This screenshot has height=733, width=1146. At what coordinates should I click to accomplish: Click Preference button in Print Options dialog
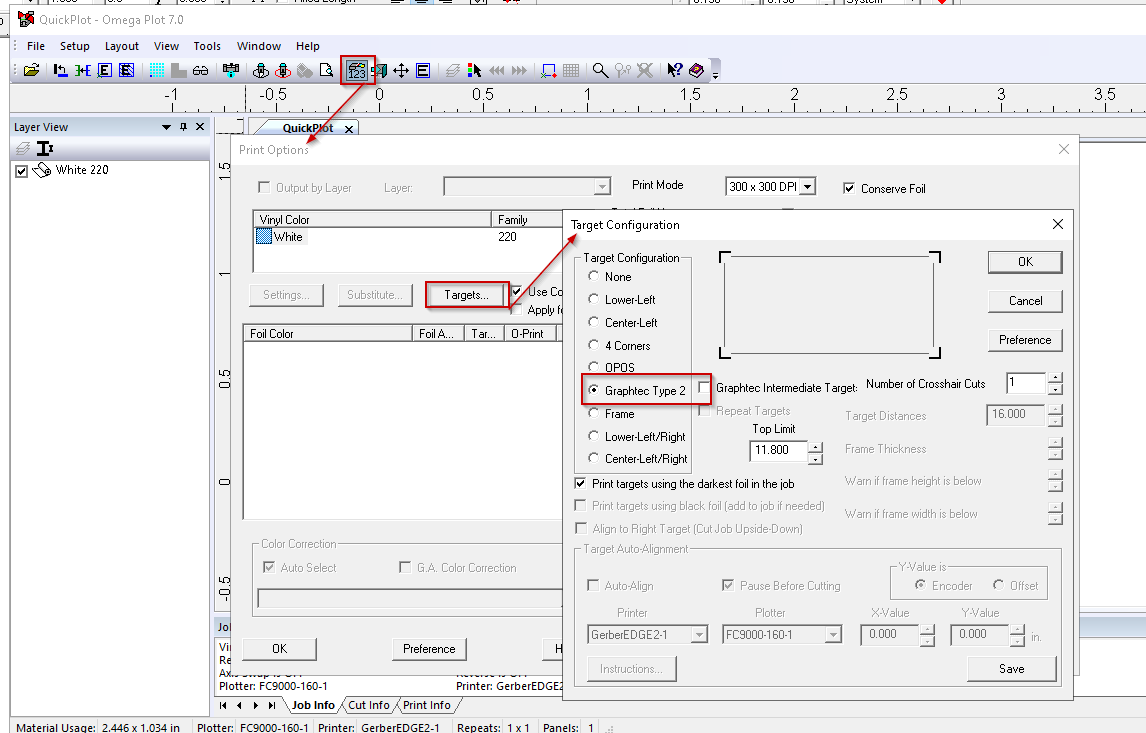429,649
